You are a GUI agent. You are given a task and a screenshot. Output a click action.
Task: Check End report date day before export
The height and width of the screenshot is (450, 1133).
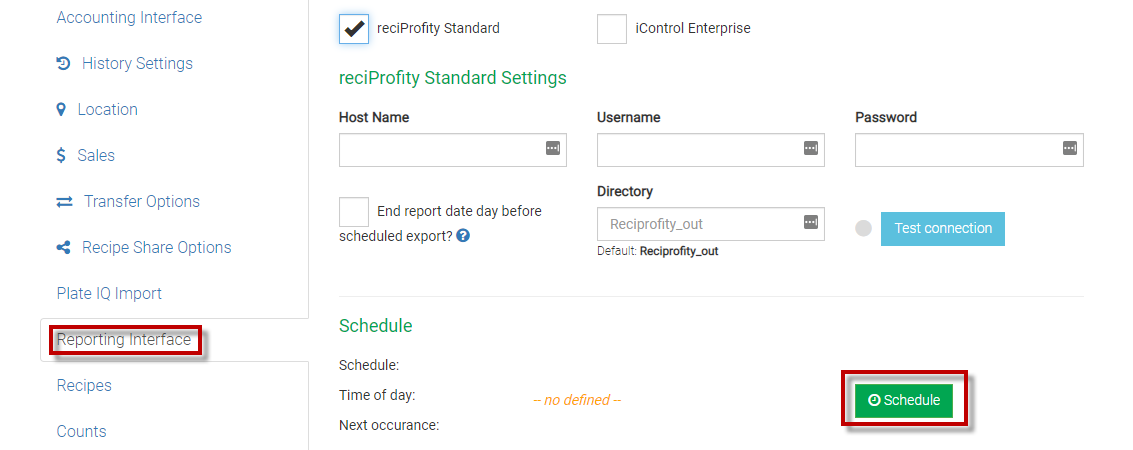tap(354, 212)
